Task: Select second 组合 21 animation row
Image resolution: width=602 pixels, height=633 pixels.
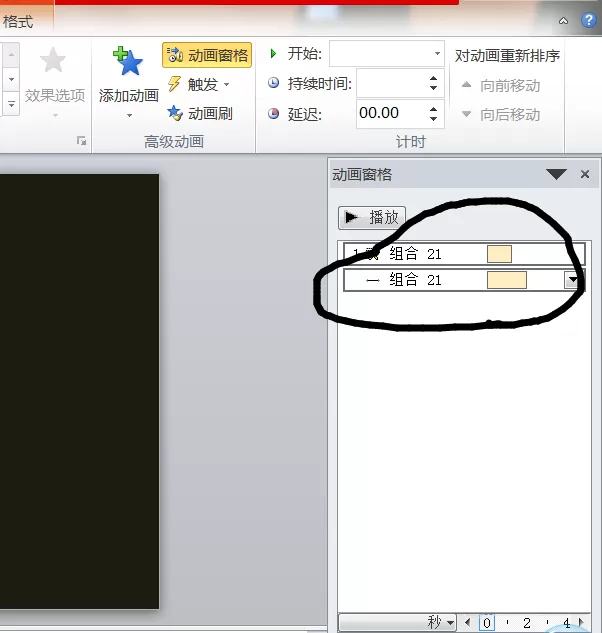Action: 464,280
